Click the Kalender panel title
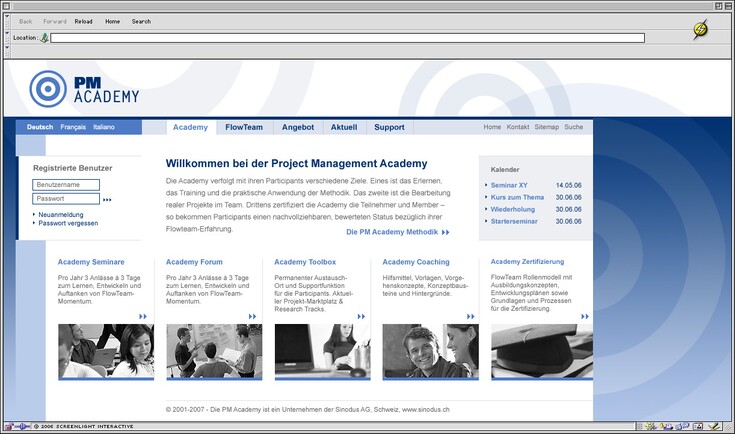This screenshot has width=735, height=434. pos(505,170)
